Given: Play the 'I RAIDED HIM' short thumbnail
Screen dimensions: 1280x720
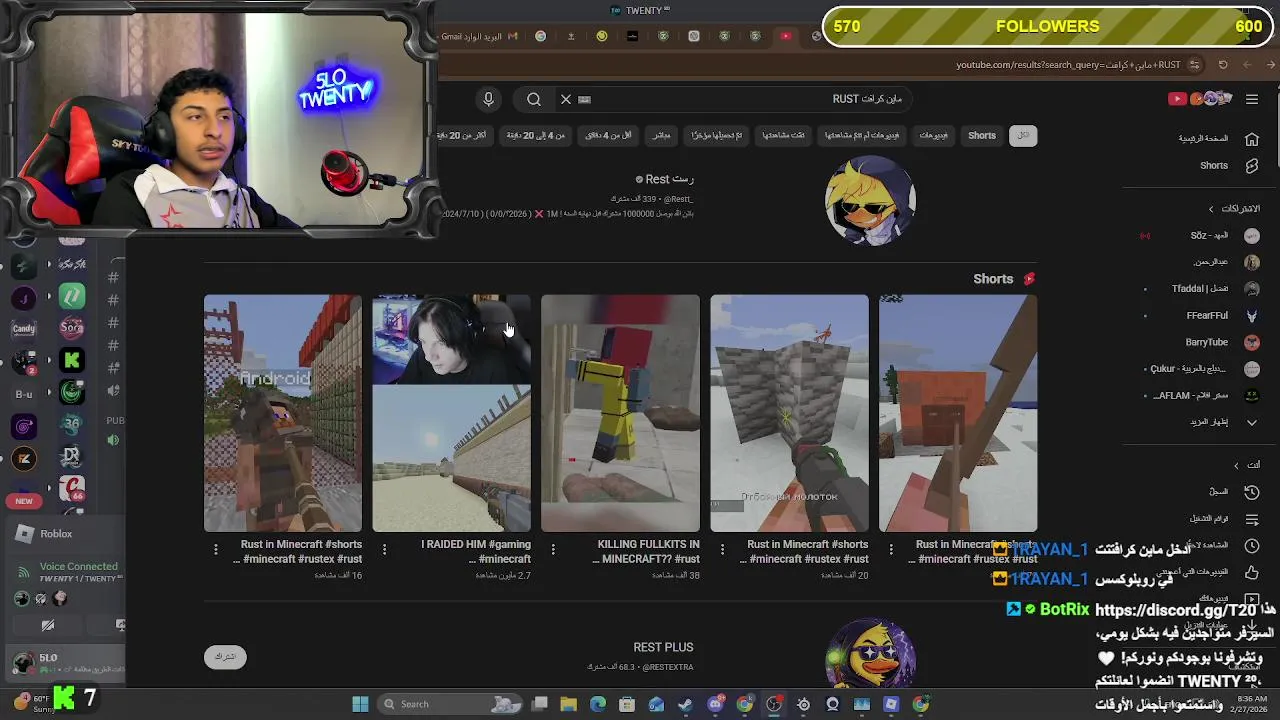Looking at the screenshot, I should click(452, 413).
